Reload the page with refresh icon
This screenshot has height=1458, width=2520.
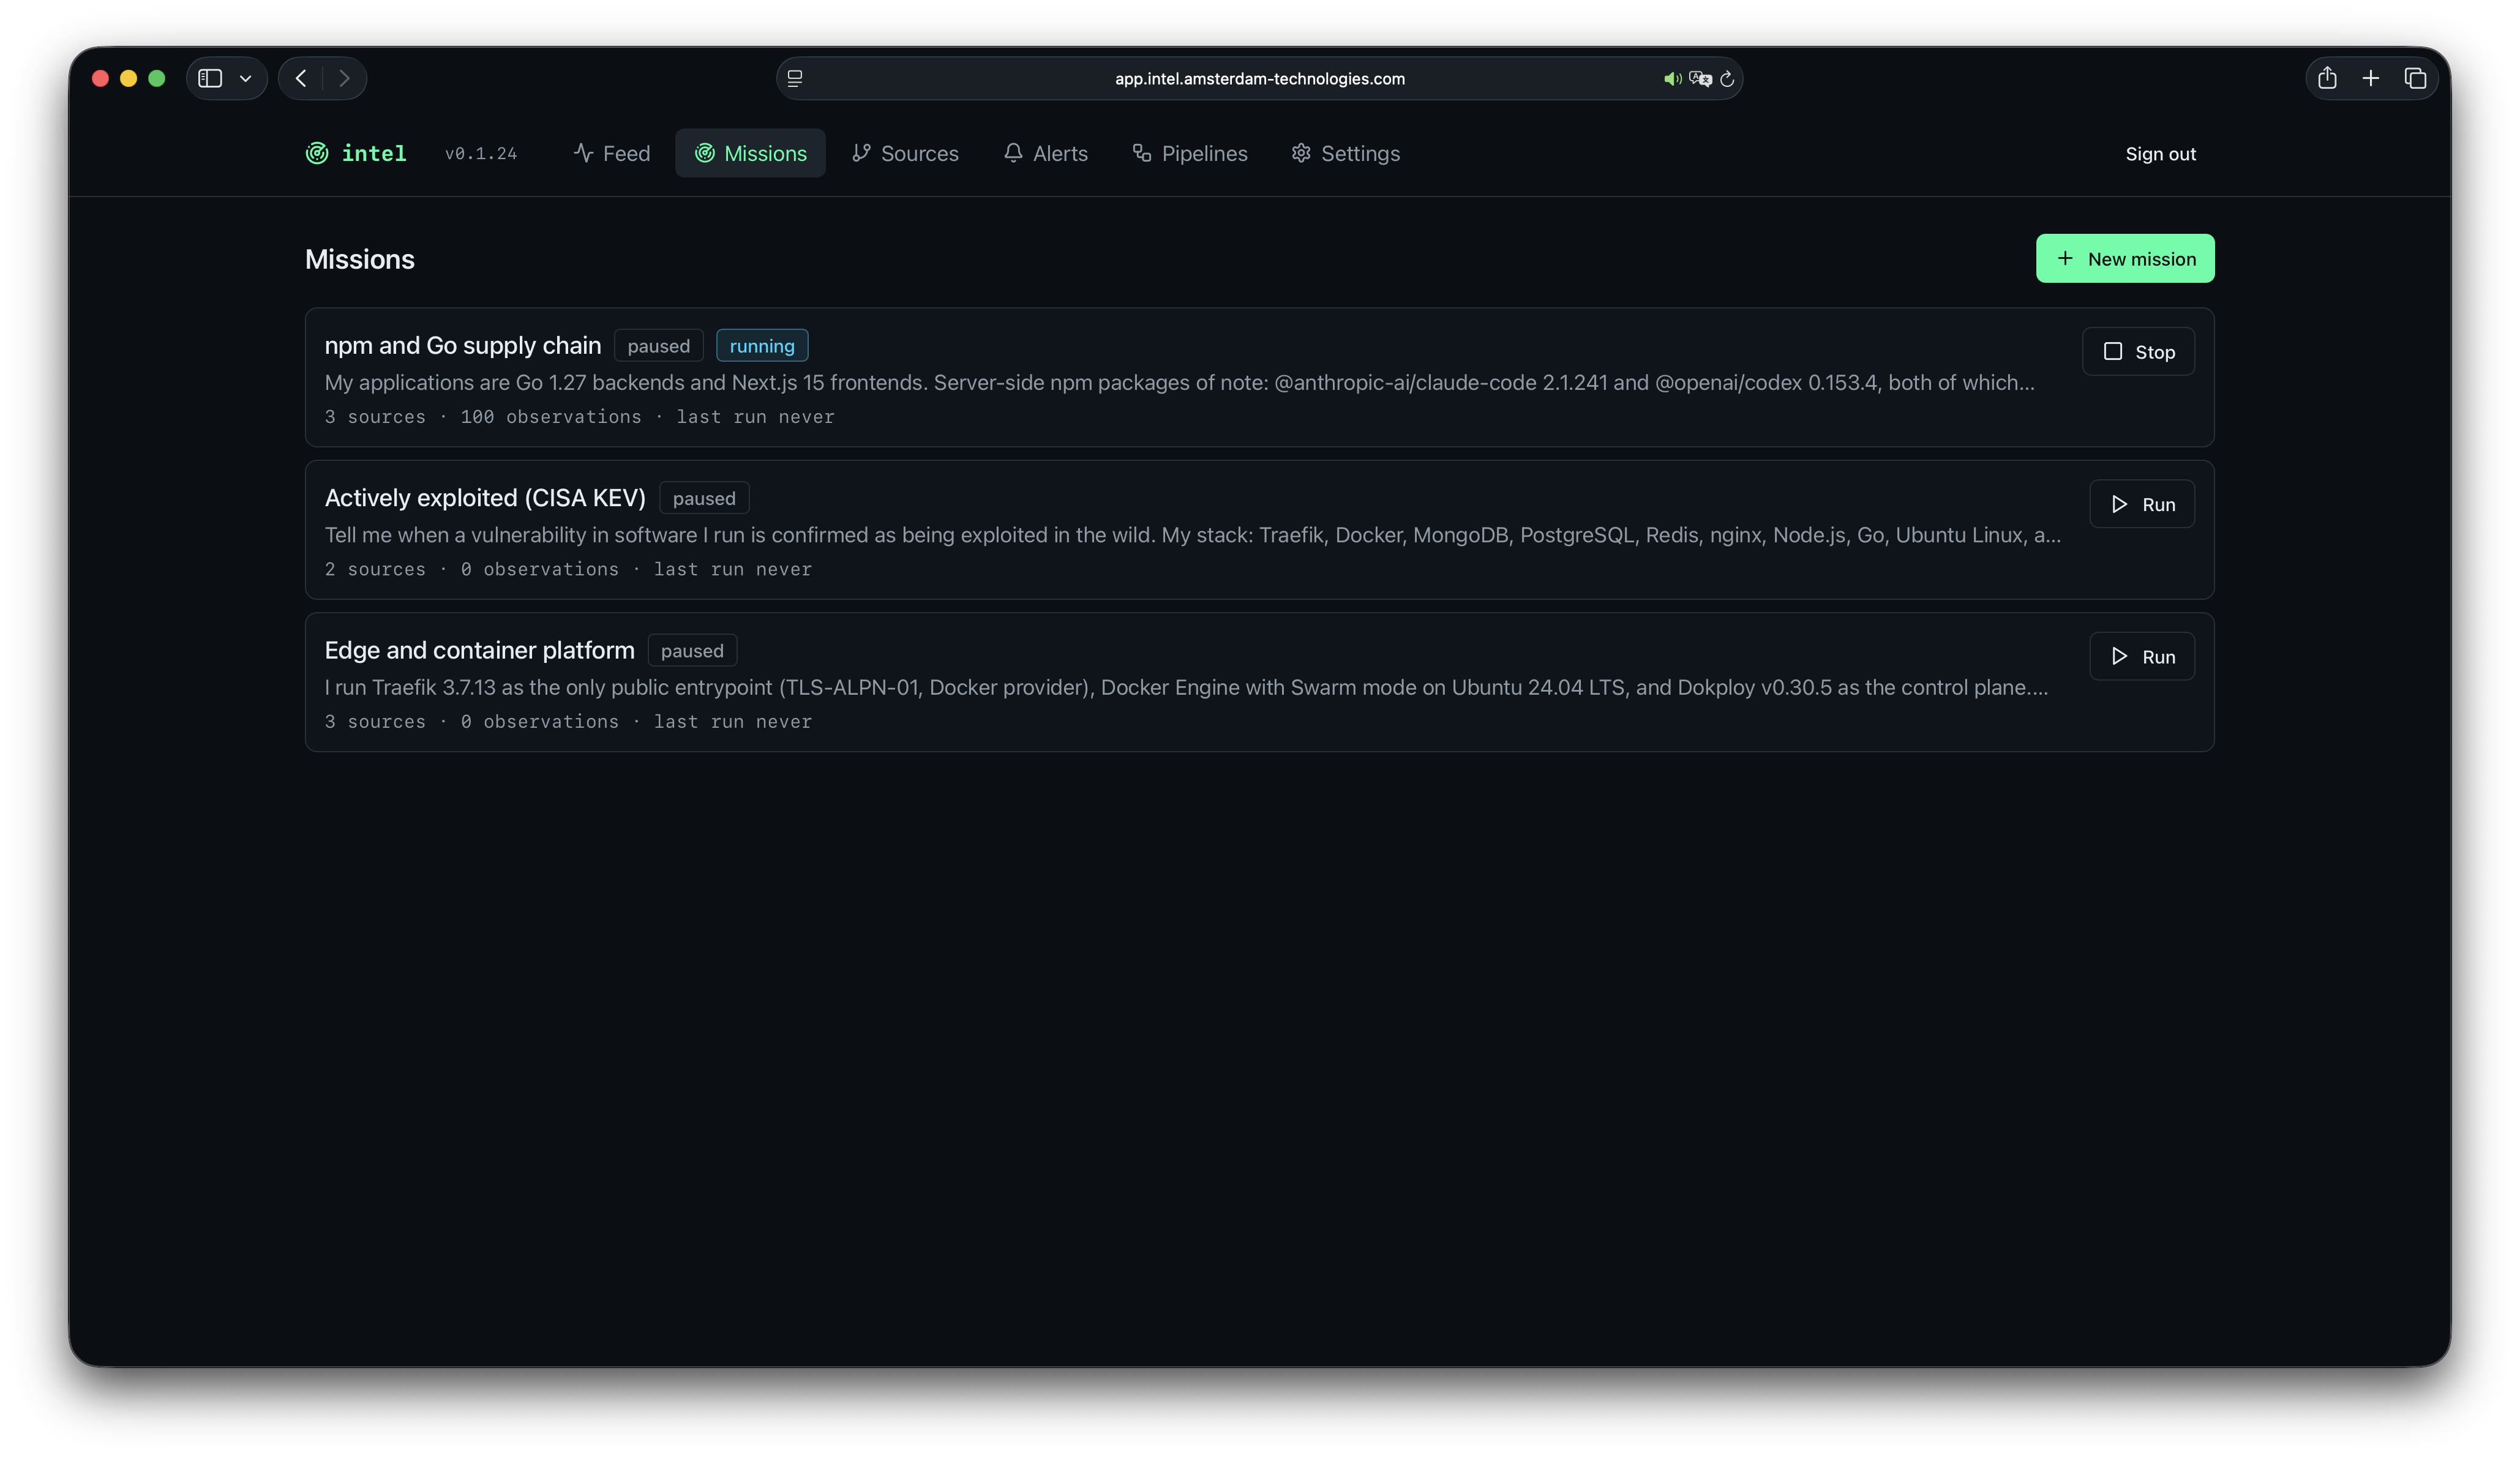click(1727, 79)
